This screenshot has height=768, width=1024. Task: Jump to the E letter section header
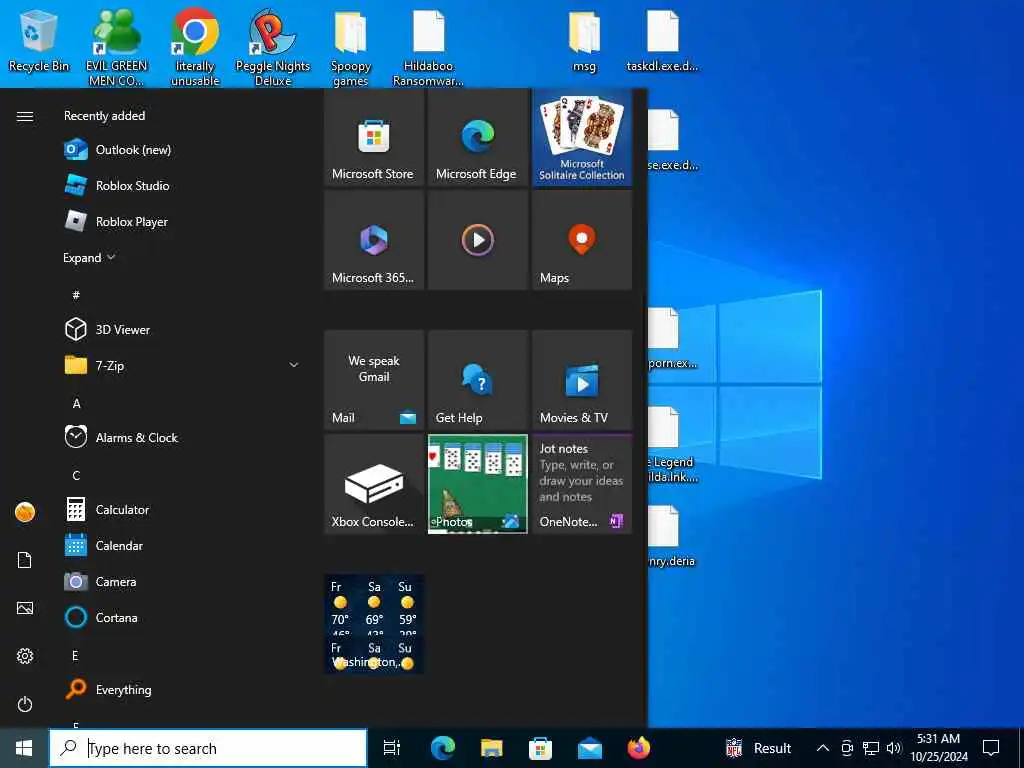click(x=75, y=656)
